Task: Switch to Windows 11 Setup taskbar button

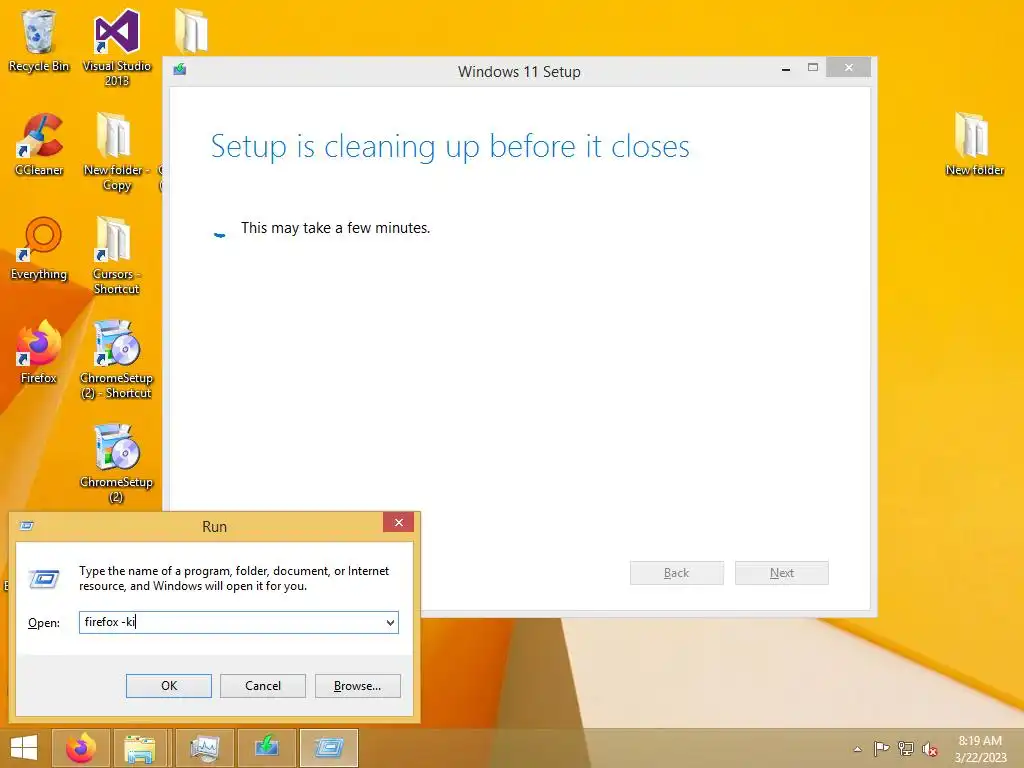Action: 267,748
